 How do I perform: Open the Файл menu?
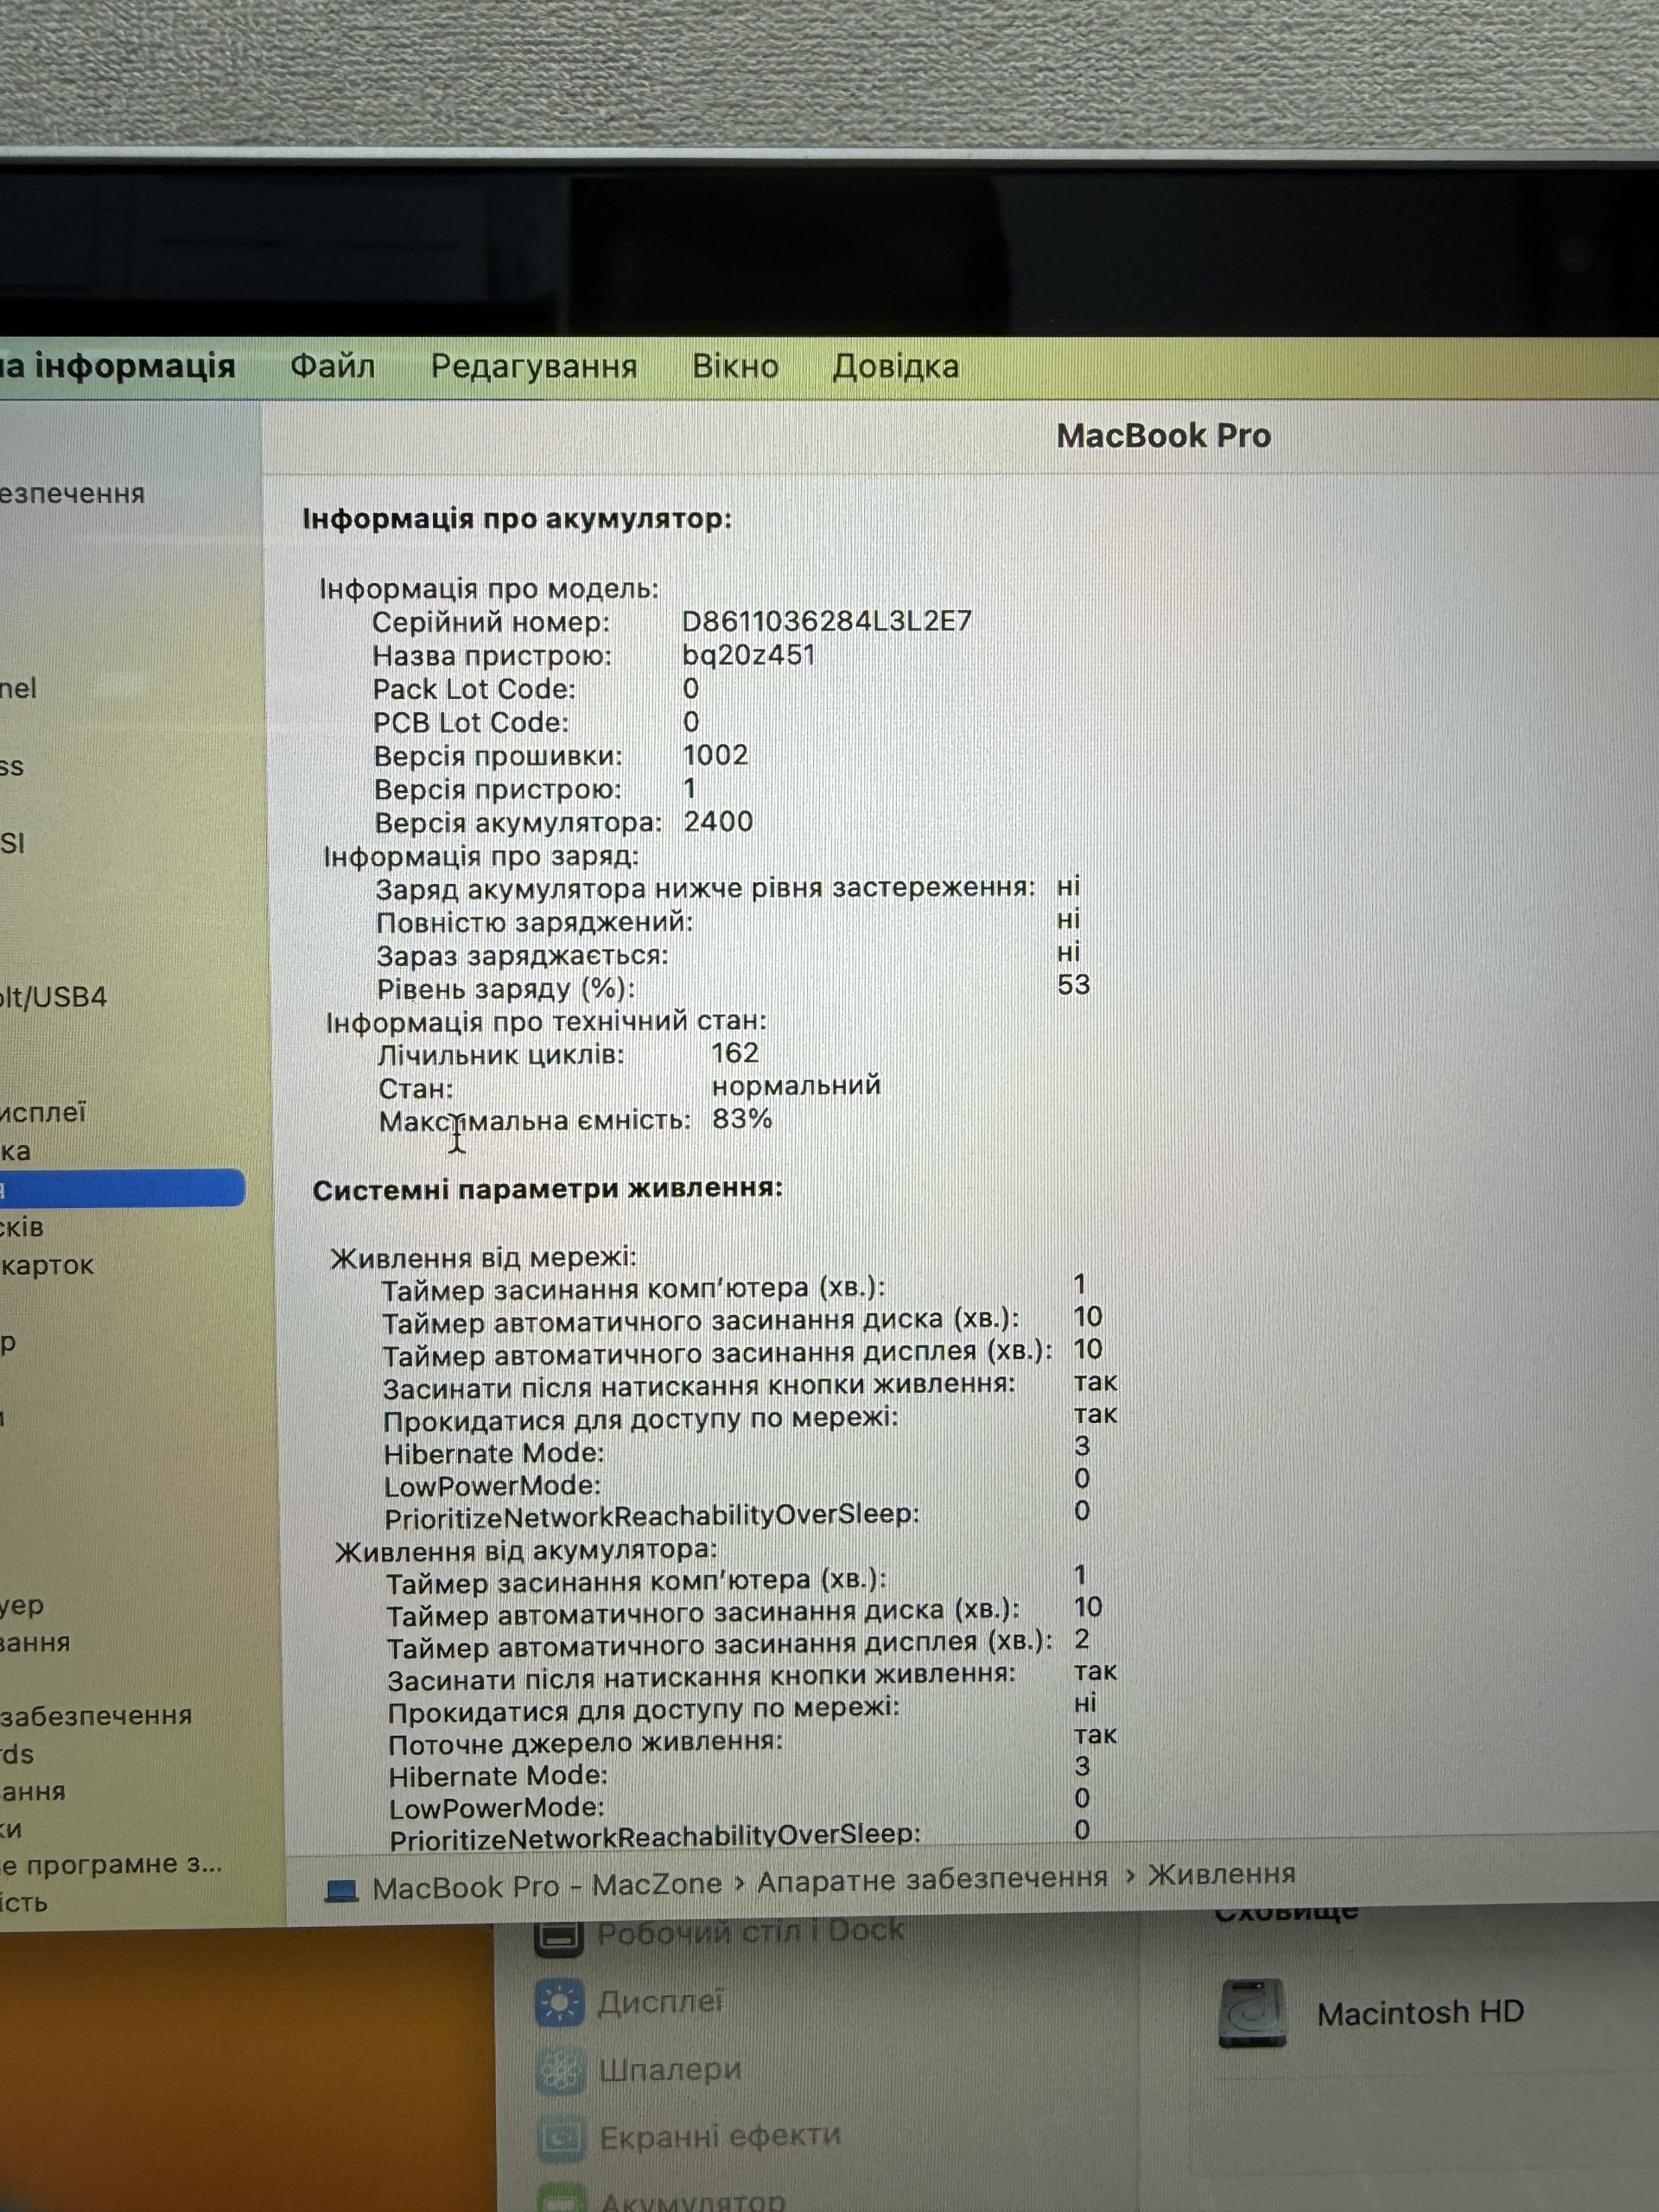click(x=332, y=366)
